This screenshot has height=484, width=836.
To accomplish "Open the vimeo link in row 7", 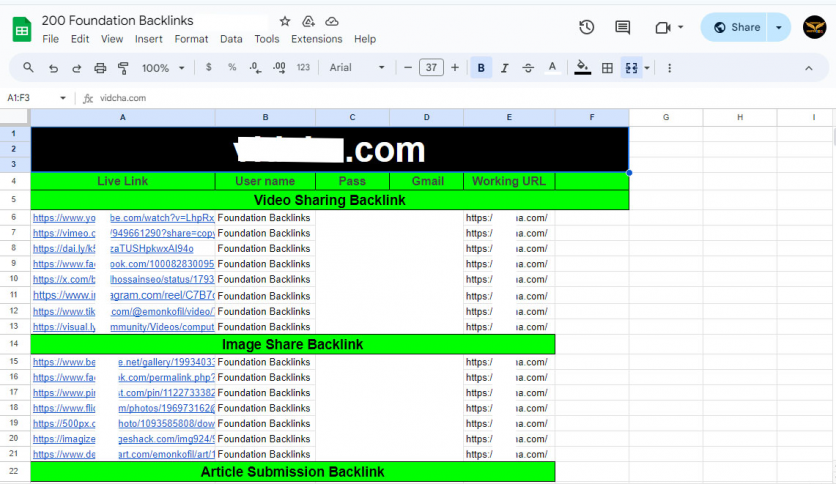I will click(124, 233).
